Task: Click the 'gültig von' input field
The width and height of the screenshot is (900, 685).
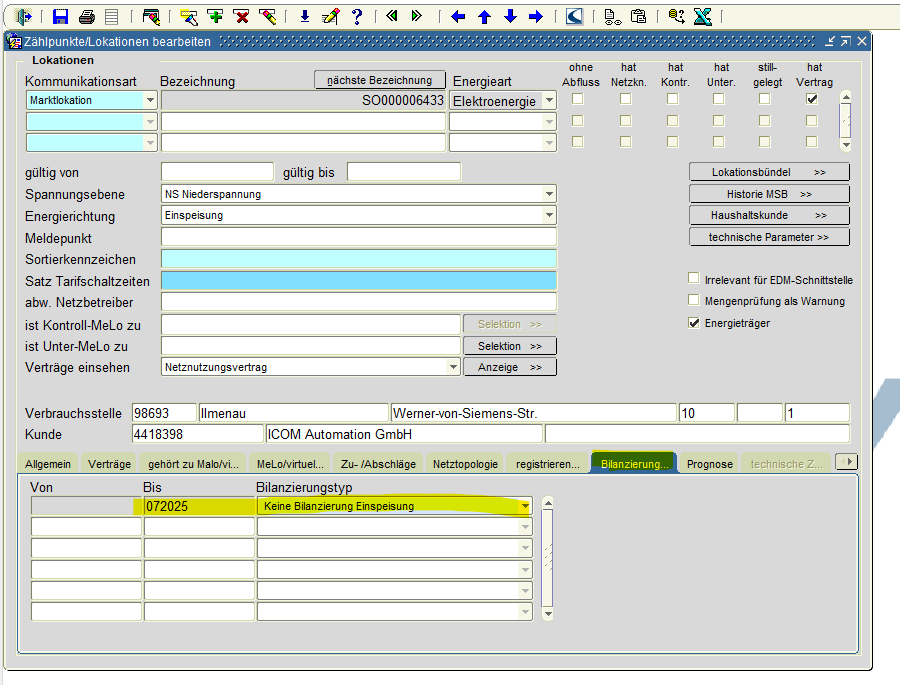Action: coord(217,172)
